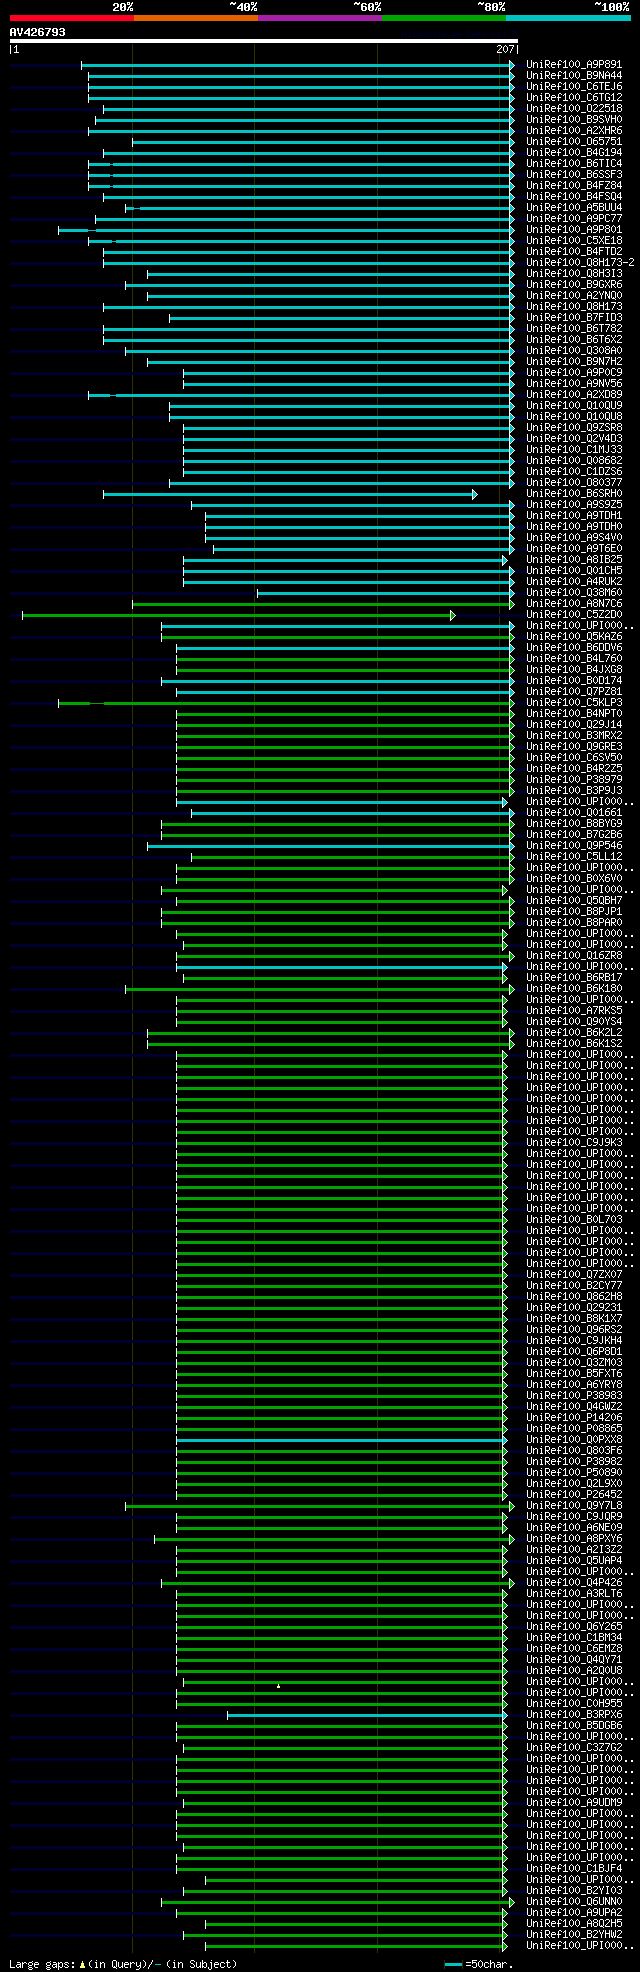Select label UniRef100_Q862H8

[574, 1297]
